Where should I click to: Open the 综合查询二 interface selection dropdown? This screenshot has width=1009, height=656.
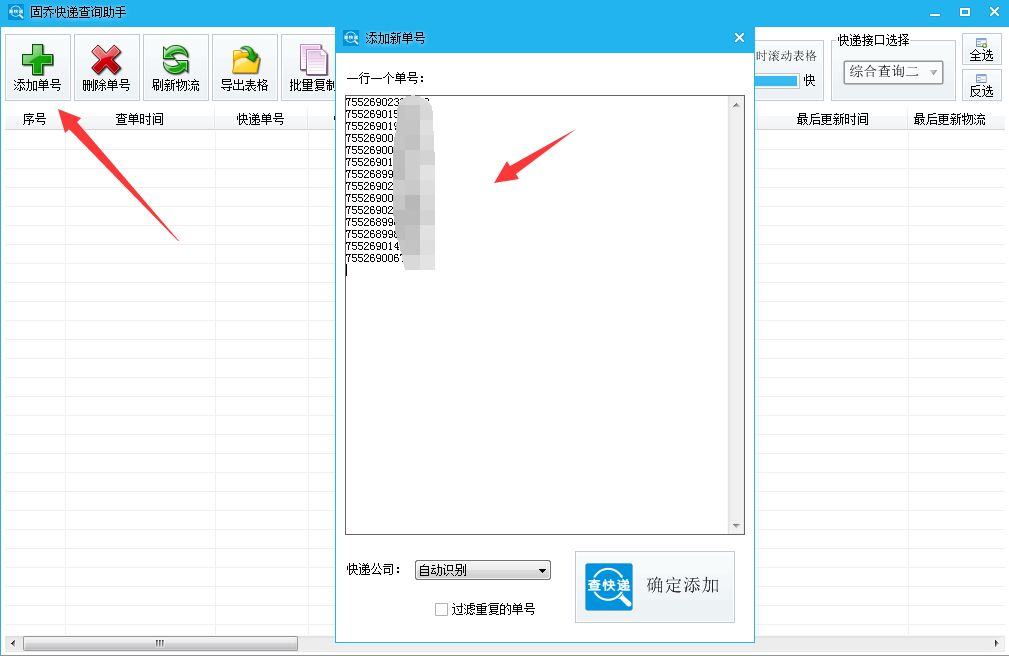click(893, 72)
